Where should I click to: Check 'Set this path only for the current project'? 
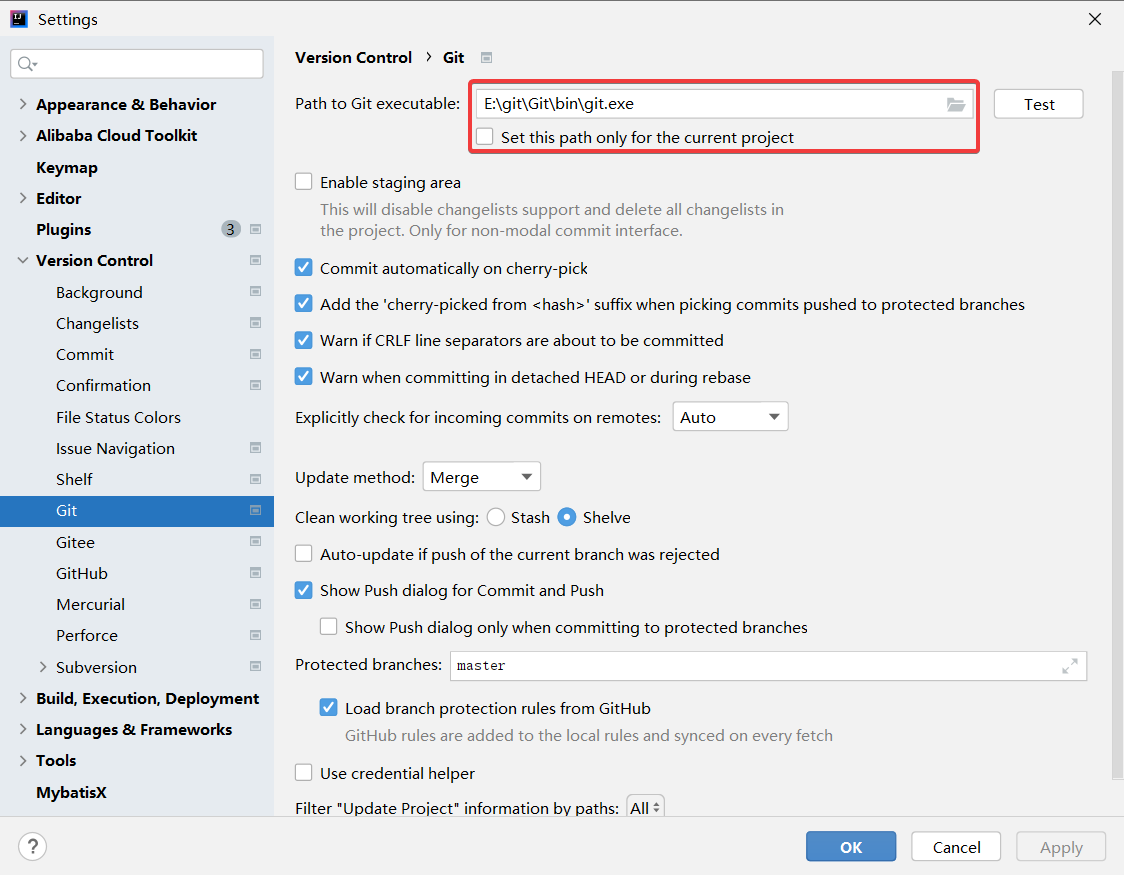485,136
